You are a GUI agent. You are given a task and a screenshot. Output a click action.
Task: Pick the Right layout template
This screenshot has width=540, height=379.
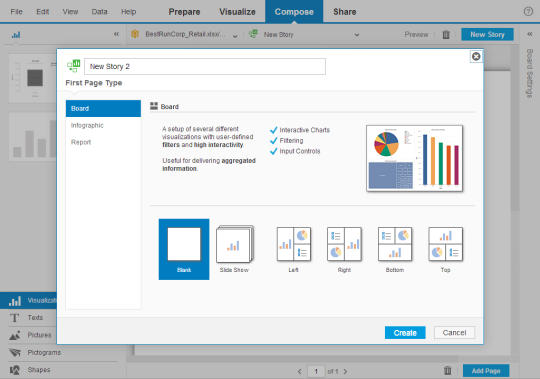point(344,249)
